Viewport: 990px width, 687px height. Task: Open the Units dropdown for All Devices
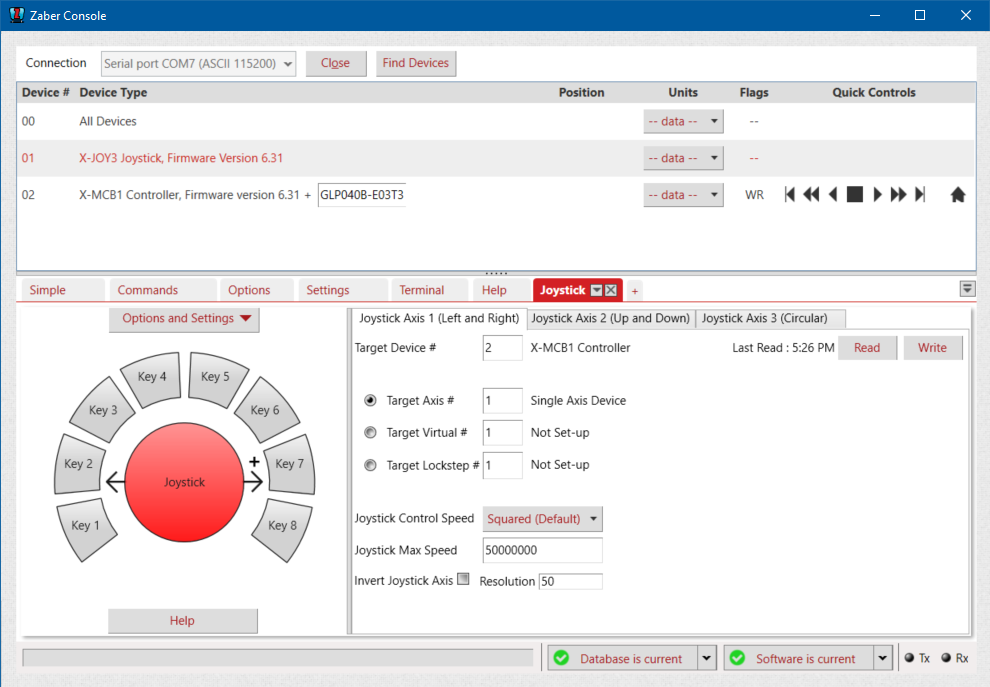point(683,121)
